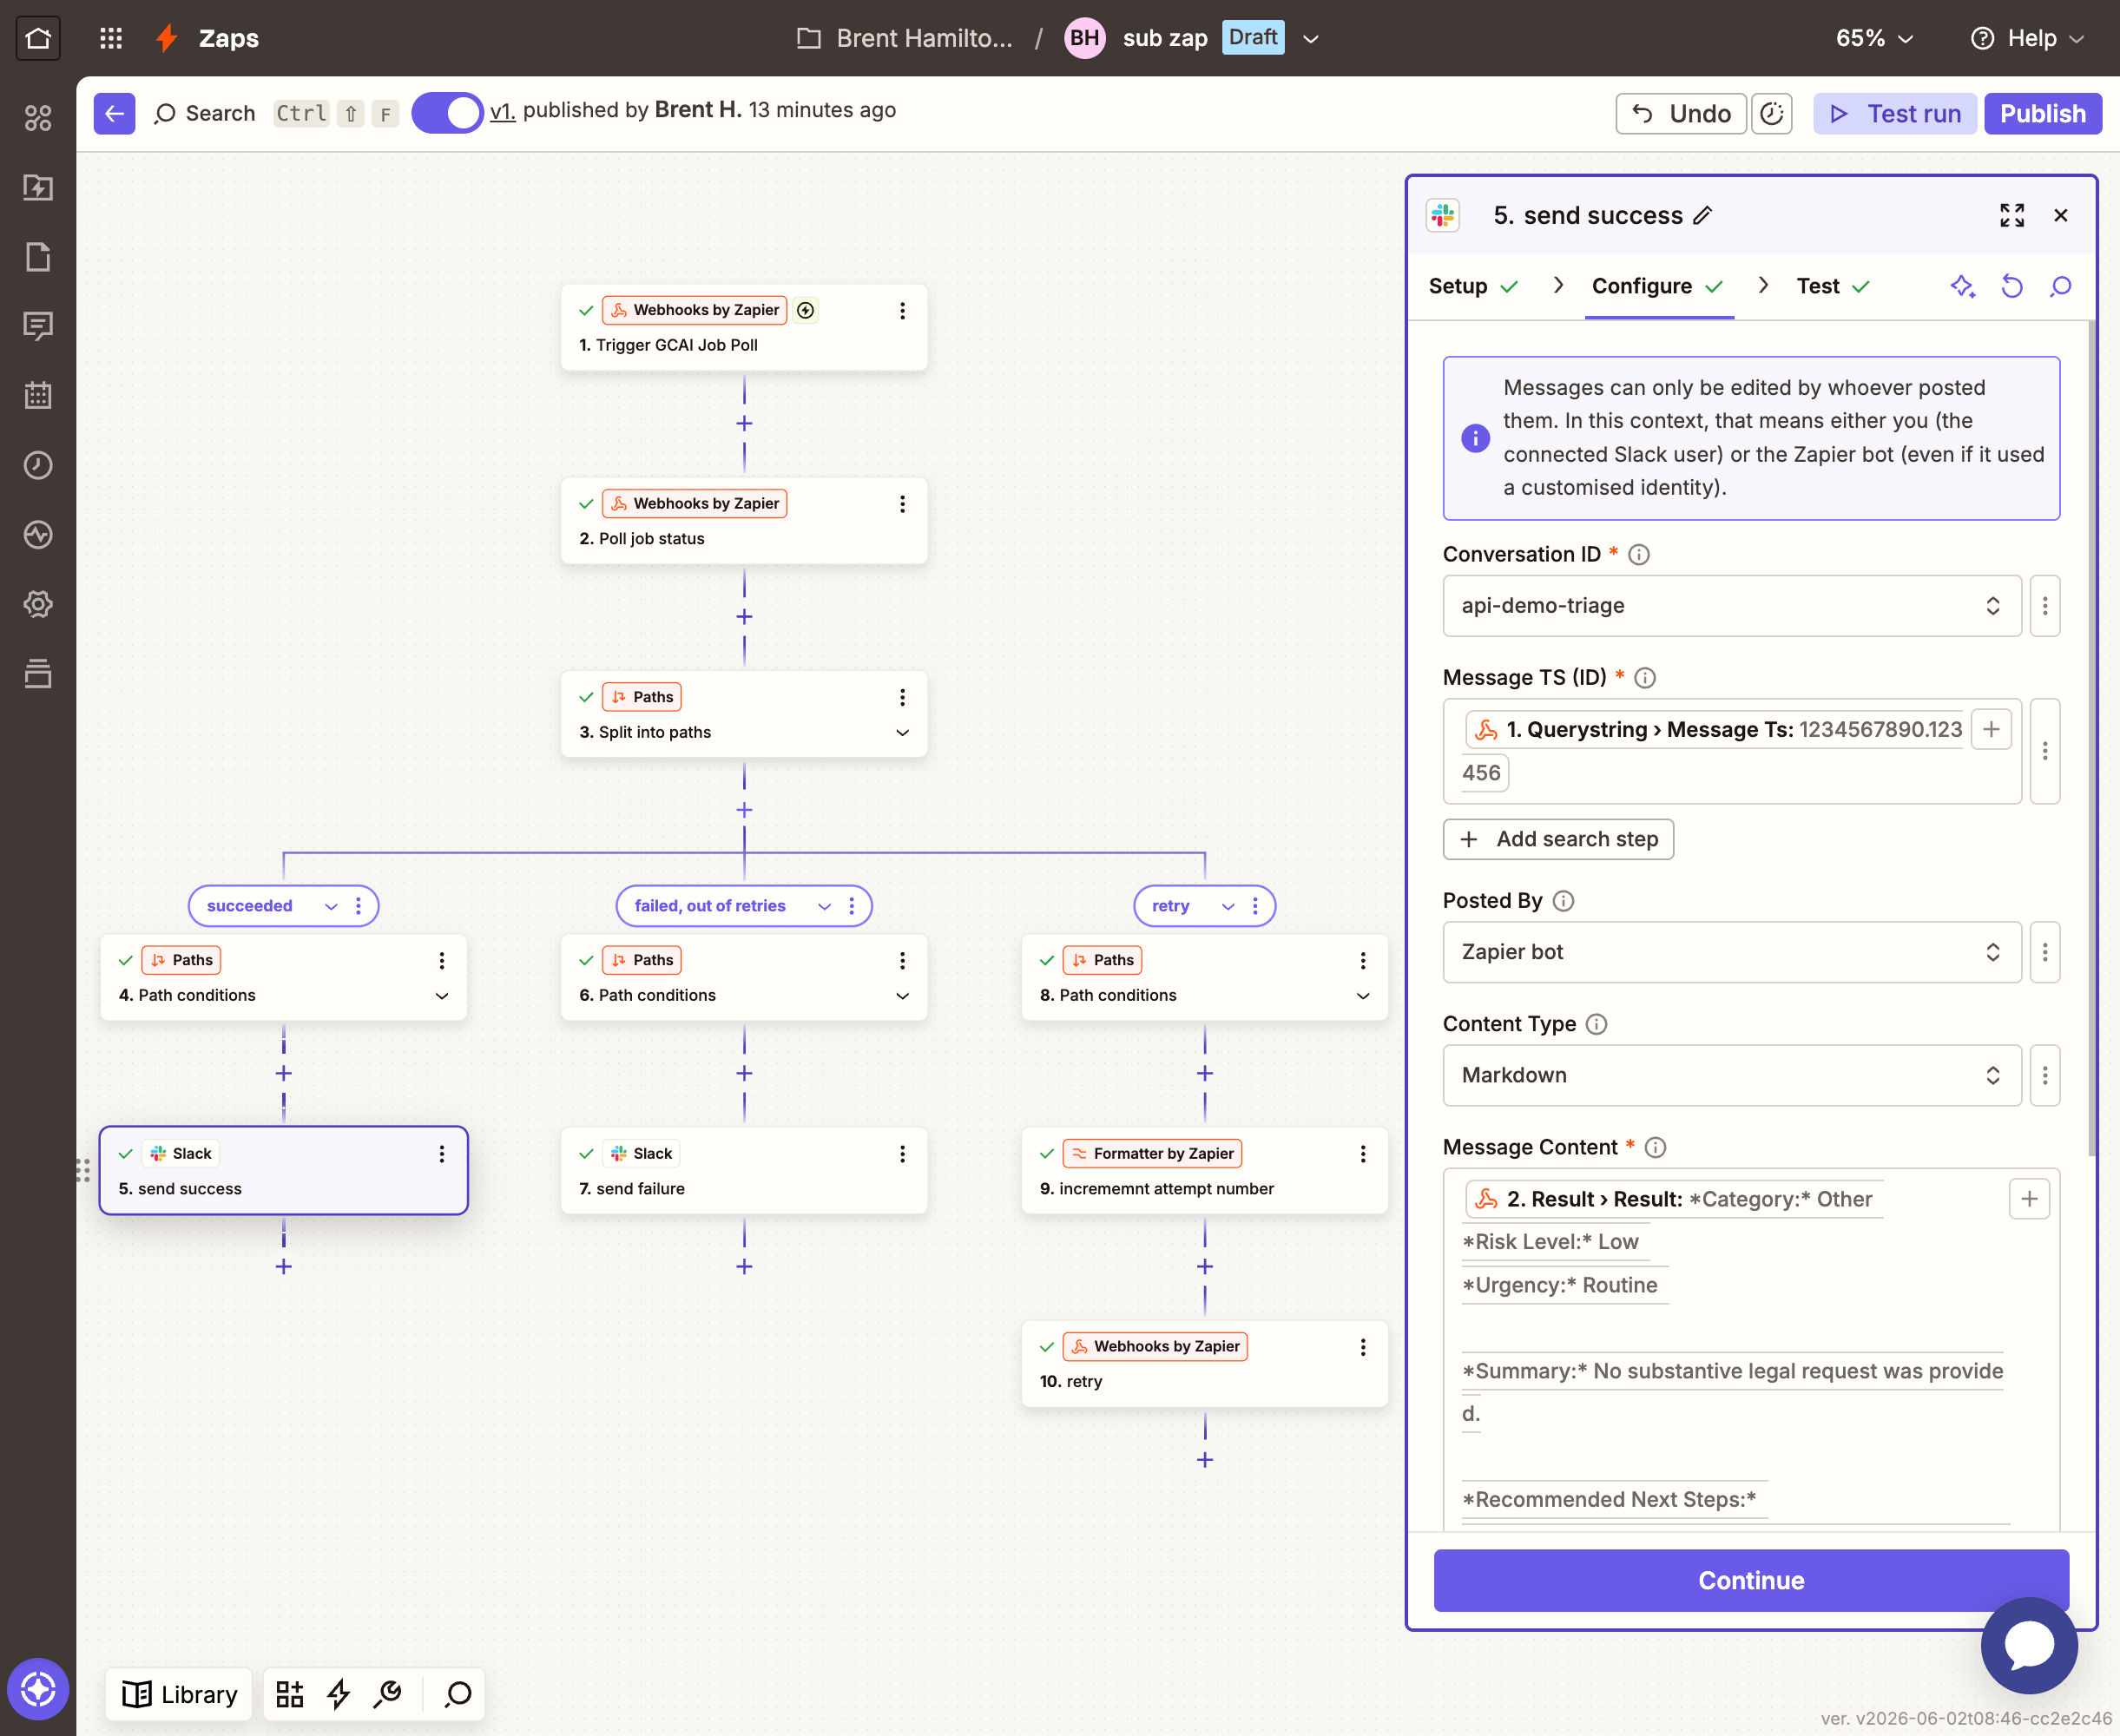The width and height of the screenshot is (2120, 1736).
Task: Open Message TS info tooltip
Action: tap(1645, 678)
